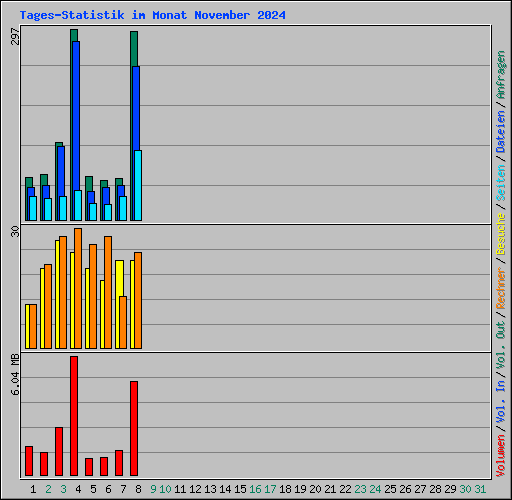Click green day label "17"

(x=270, y=489)
